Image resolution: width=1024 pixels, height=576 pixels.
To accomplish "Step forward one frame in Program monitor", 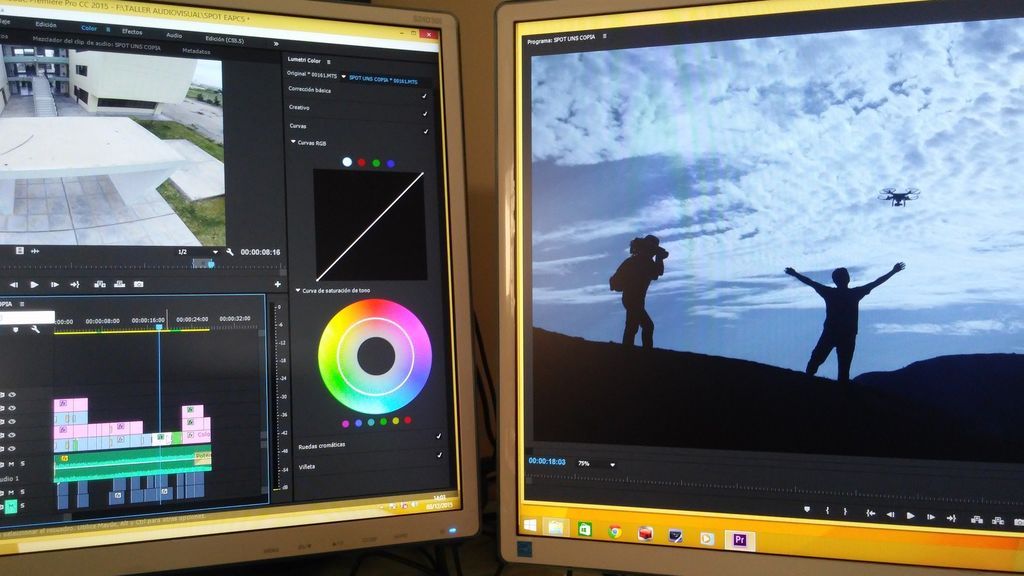I will [x=931, y=516].
